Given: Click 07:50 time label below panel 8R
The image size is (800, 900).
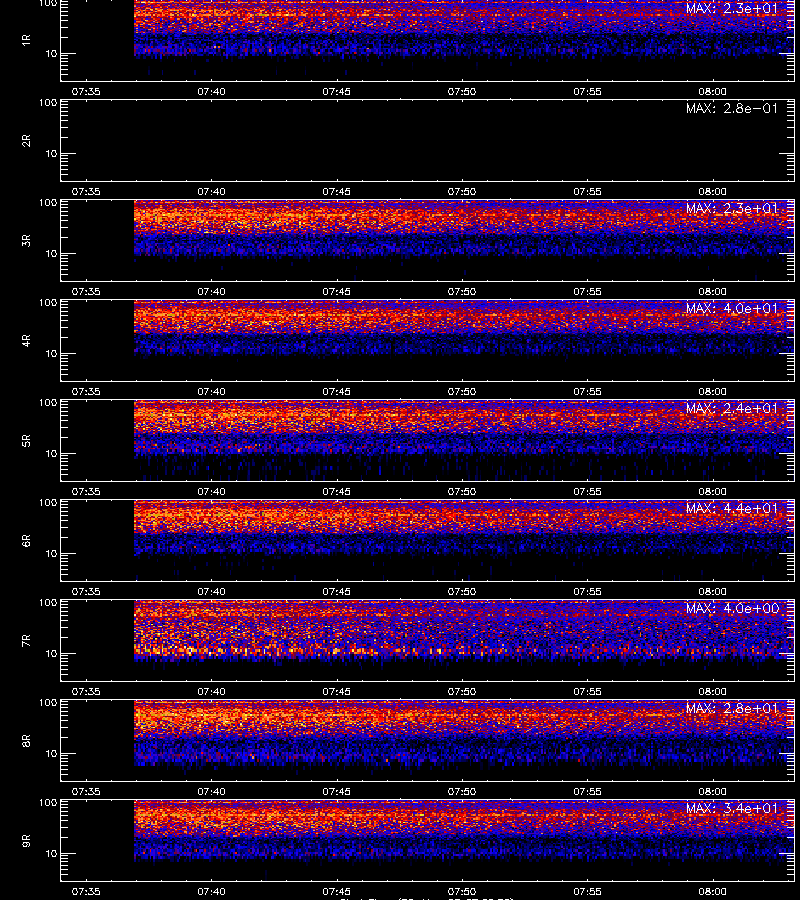Looking at the screenshot, I should point(462,792).
